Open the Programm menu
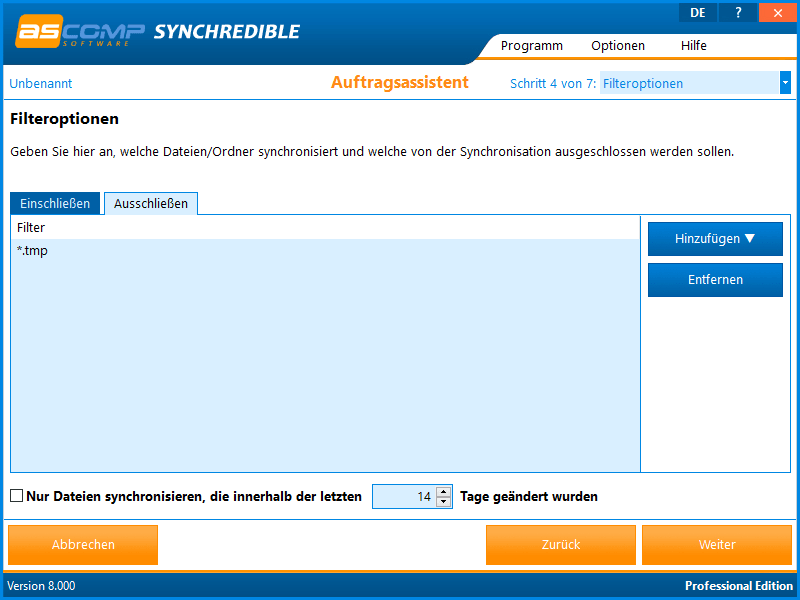The height and width of the screenshot is (600, 800). click(x=531, y=45)
